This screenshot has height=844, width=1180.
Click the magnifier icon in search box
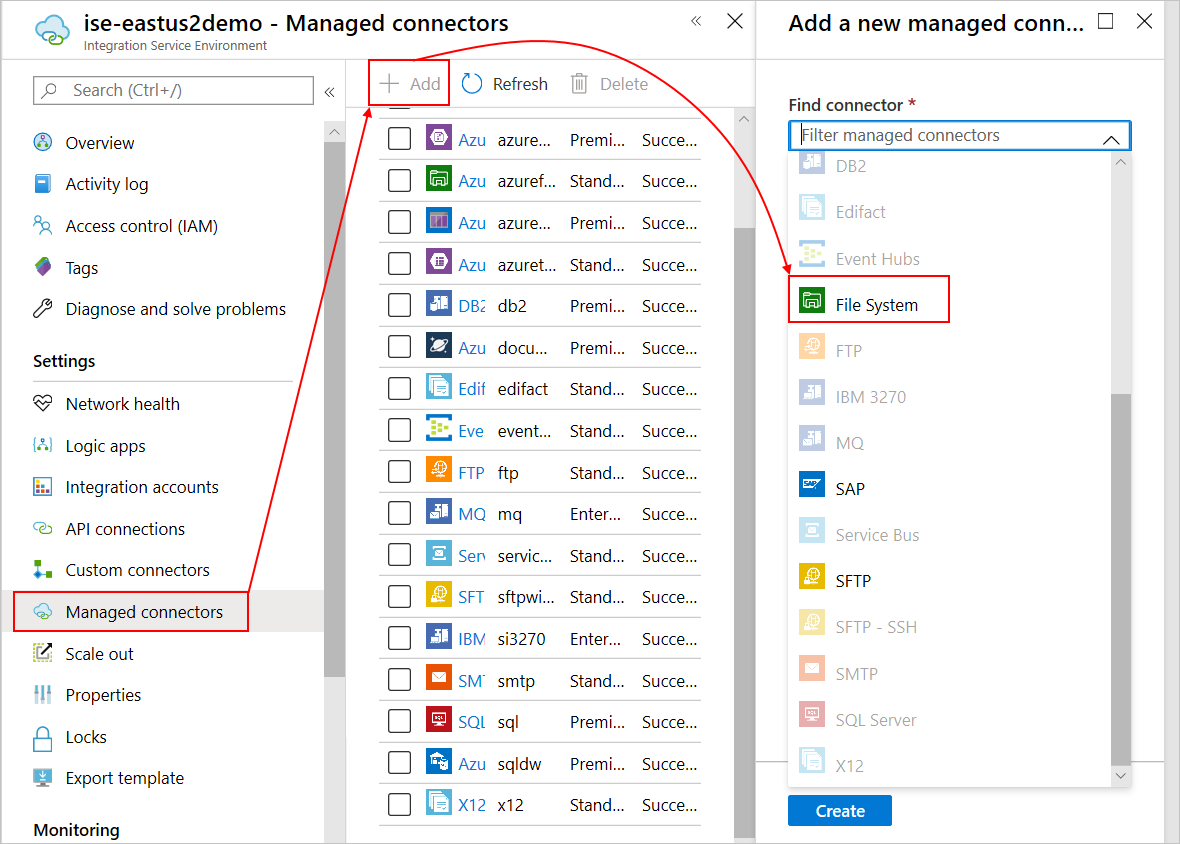point(50,90)
